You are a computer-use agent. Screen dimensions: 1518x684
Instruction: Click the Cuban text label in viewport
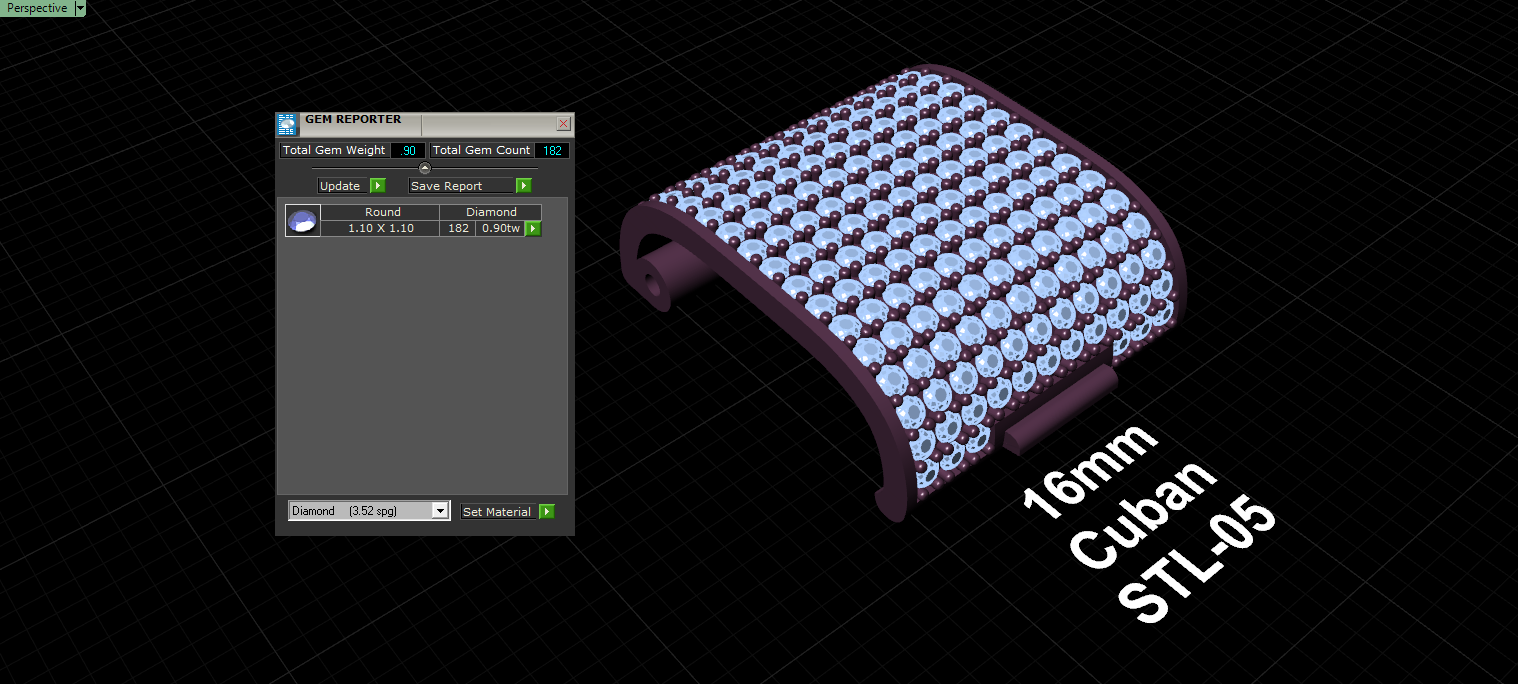[x=1143, y=513]
